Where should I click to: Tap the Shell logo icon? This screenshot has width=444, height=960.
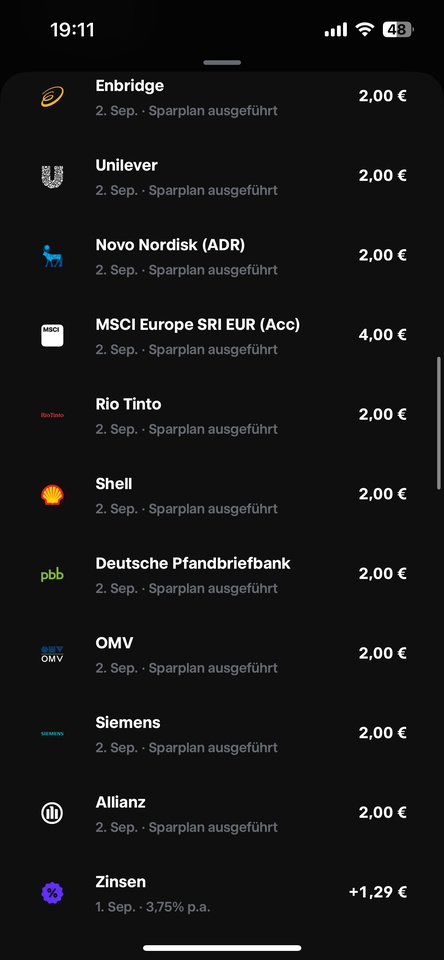52,495
